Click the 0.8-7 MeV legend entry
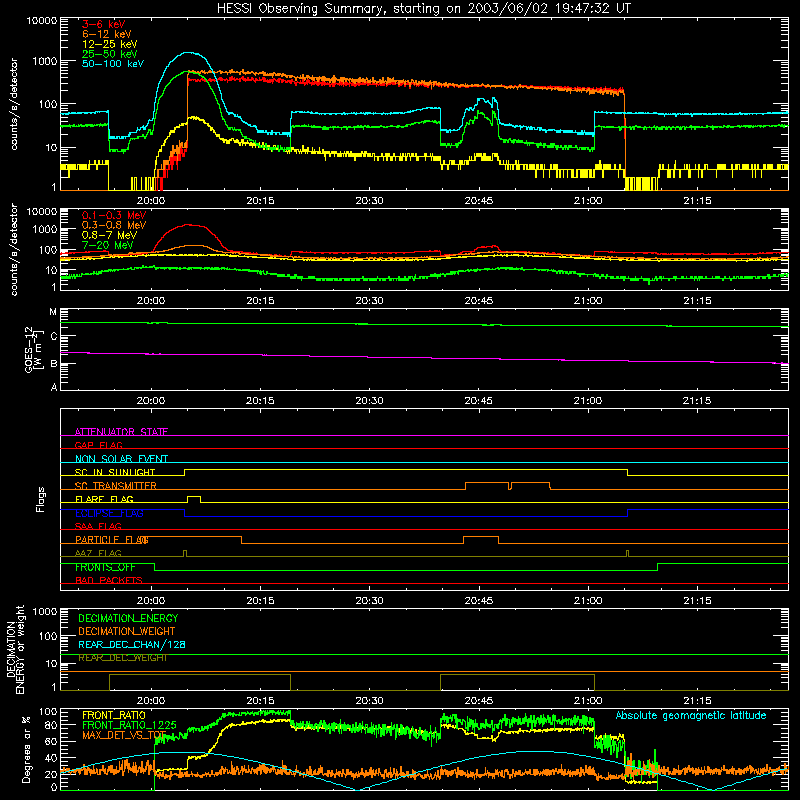The width and height of the screenshot is (800, 800). [109, 235]
